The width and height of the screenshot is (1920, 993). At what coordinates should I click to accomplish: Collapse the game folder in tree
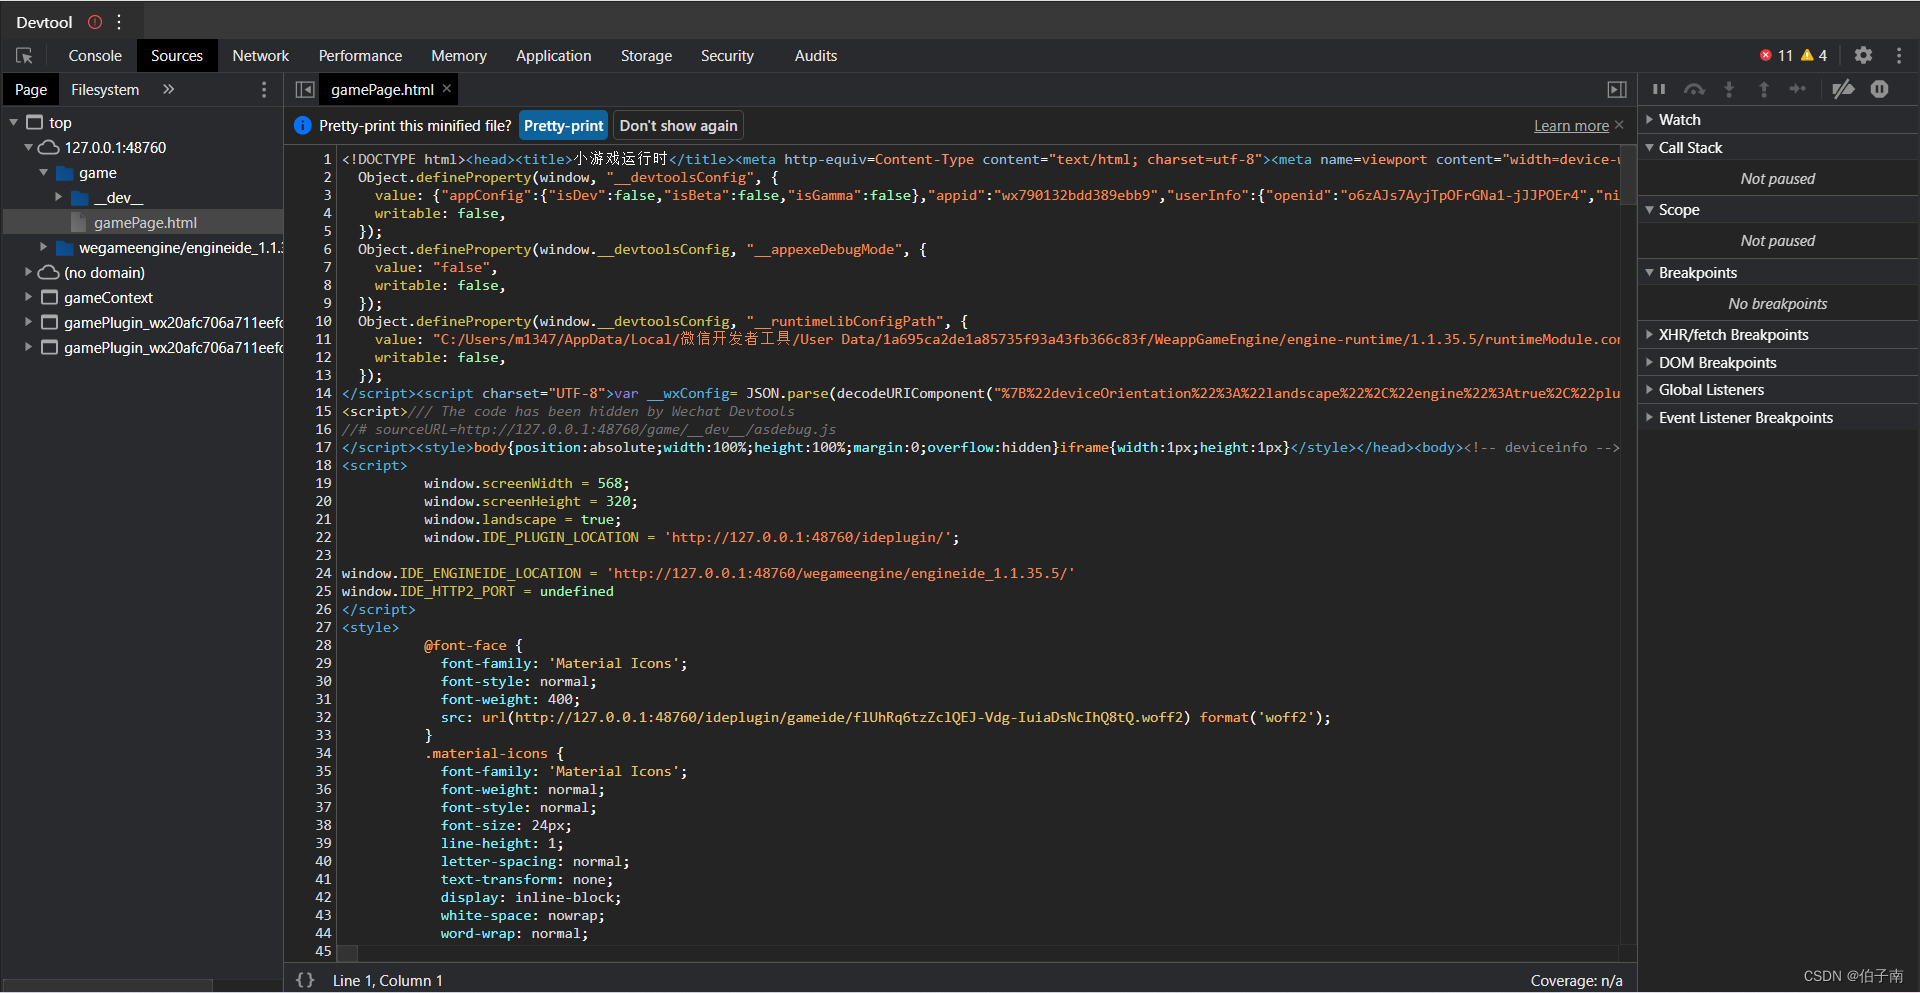(x=44, y=173)
